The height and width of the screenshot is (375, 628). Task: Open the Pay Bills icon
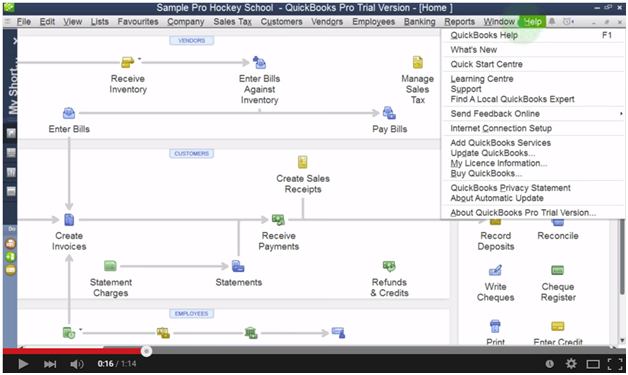389,113
